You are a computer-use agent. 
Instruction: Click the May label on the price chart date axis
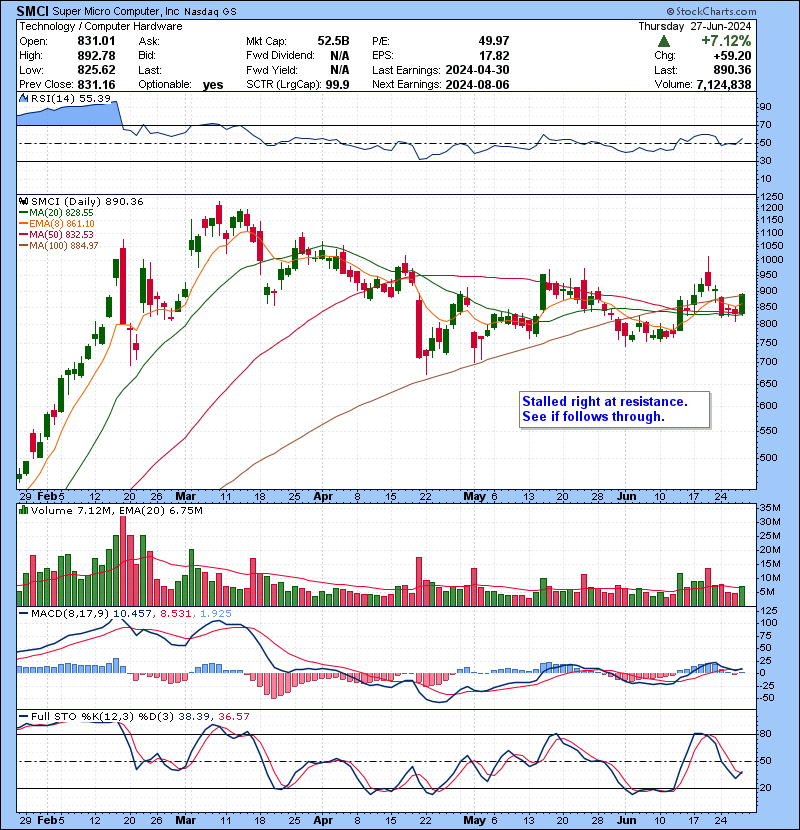point(474,496)
